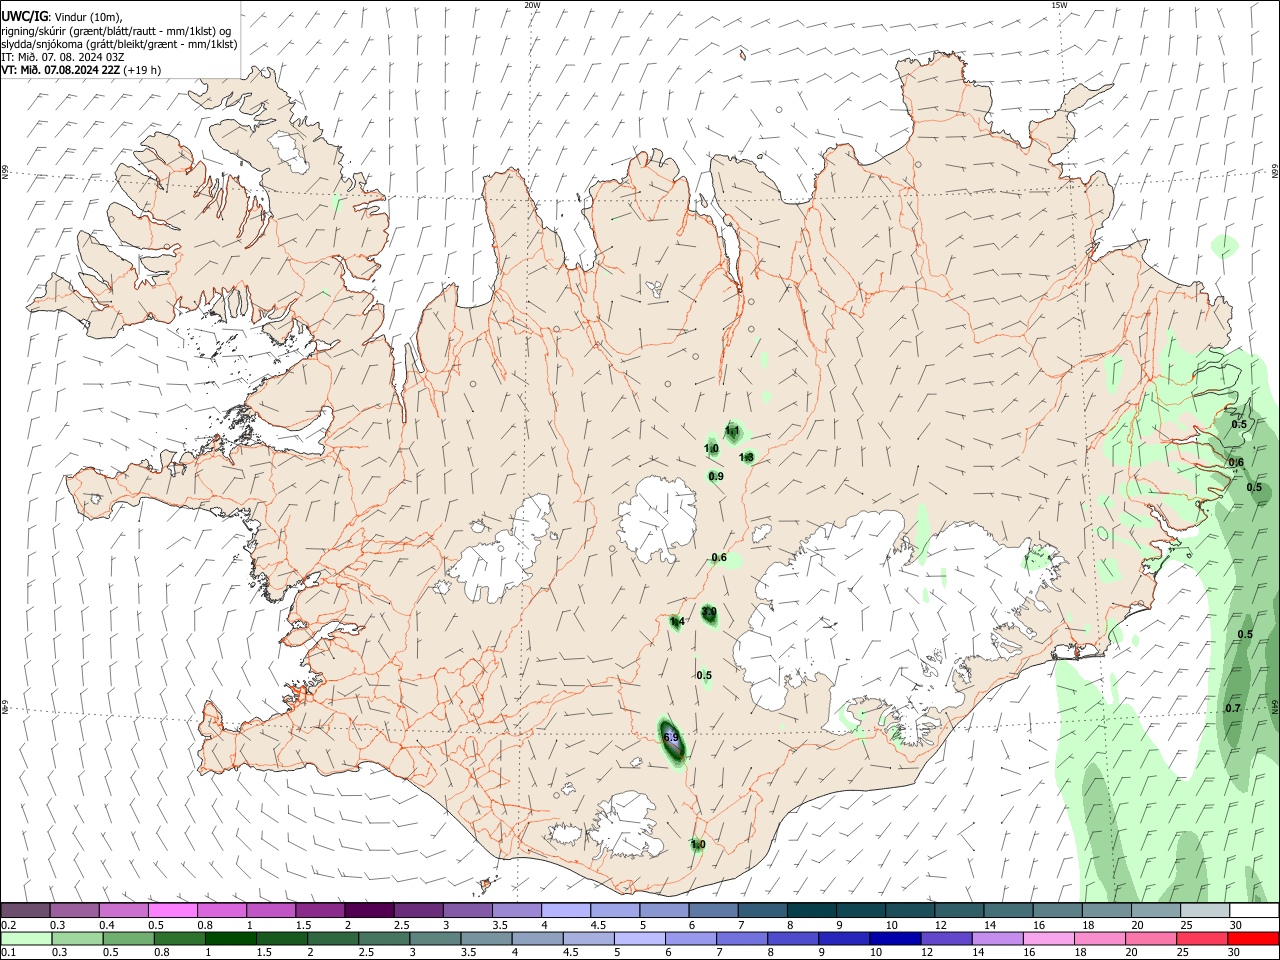Click the 6.9 precipitation value on the map

click(671, 738)
